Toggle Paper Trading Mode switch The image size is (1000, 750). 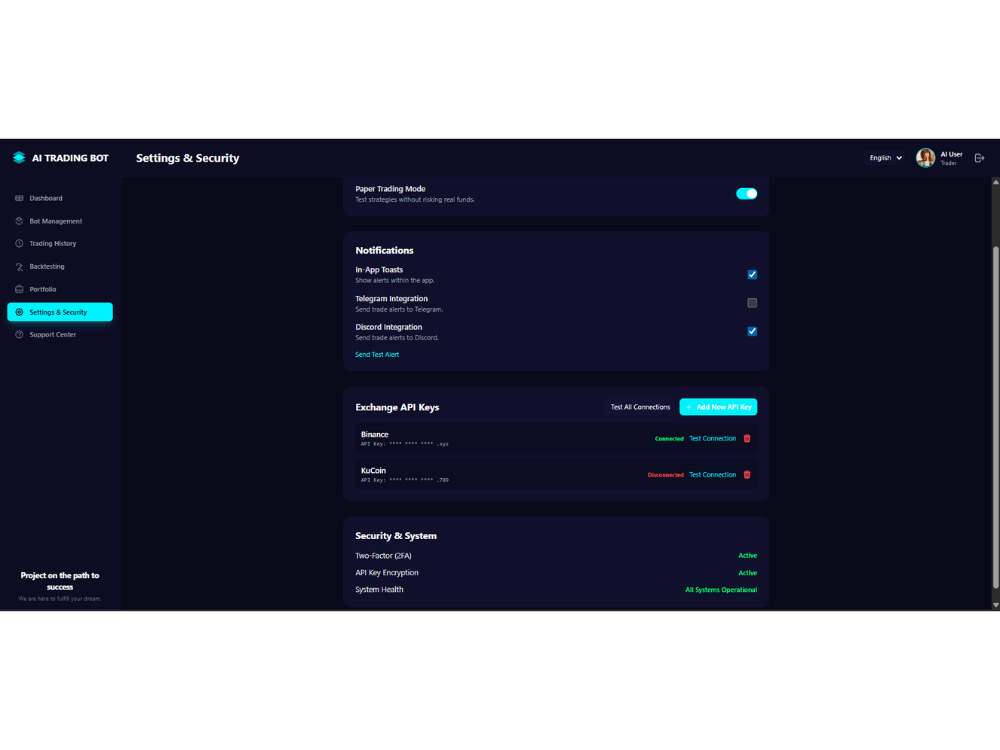click(746, 193)
